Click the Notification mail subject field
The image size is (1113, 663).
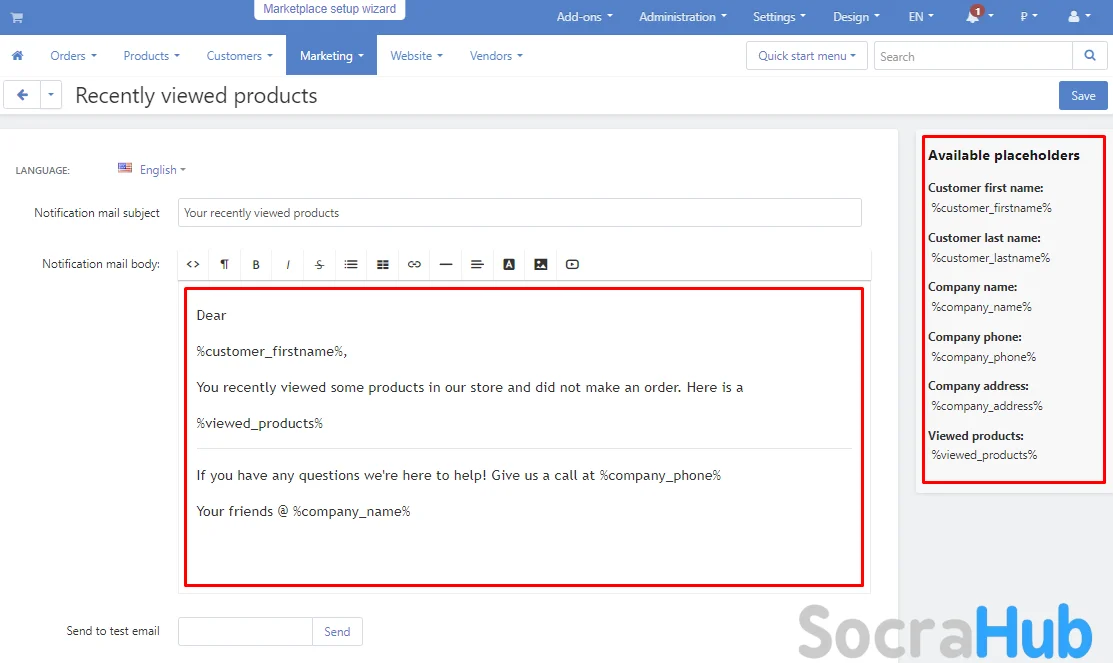(x=519, y=213)
